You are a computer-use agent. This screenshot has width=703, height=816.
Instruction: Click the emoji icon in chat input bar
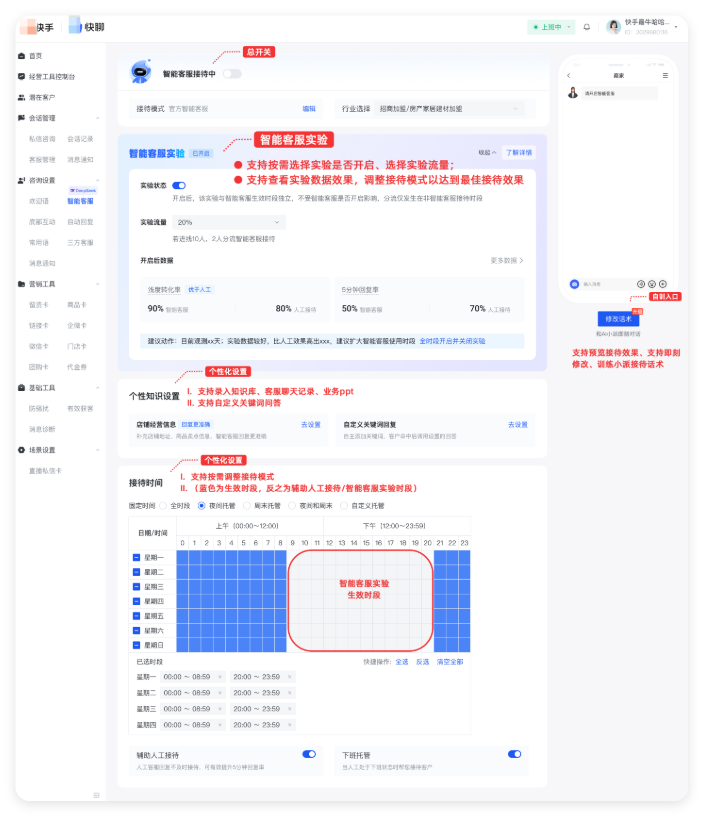652,284
